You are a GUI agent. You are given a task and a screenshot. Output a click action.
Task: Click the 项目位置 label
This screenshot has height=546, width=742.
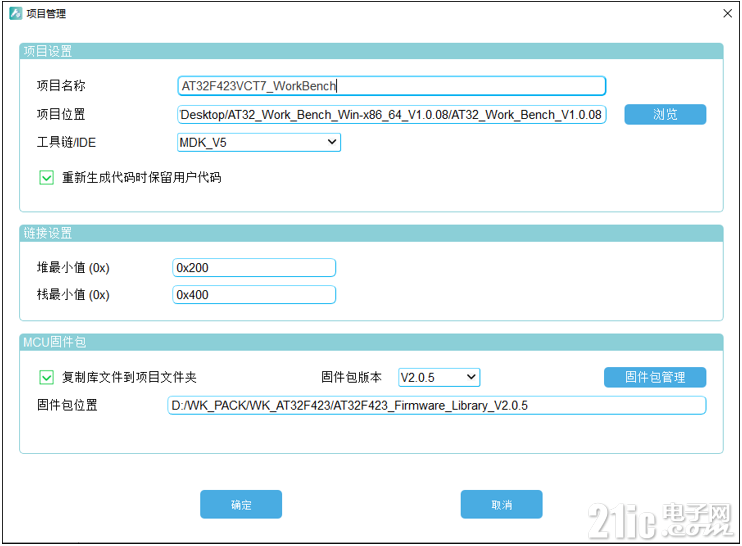pos(61,114)
